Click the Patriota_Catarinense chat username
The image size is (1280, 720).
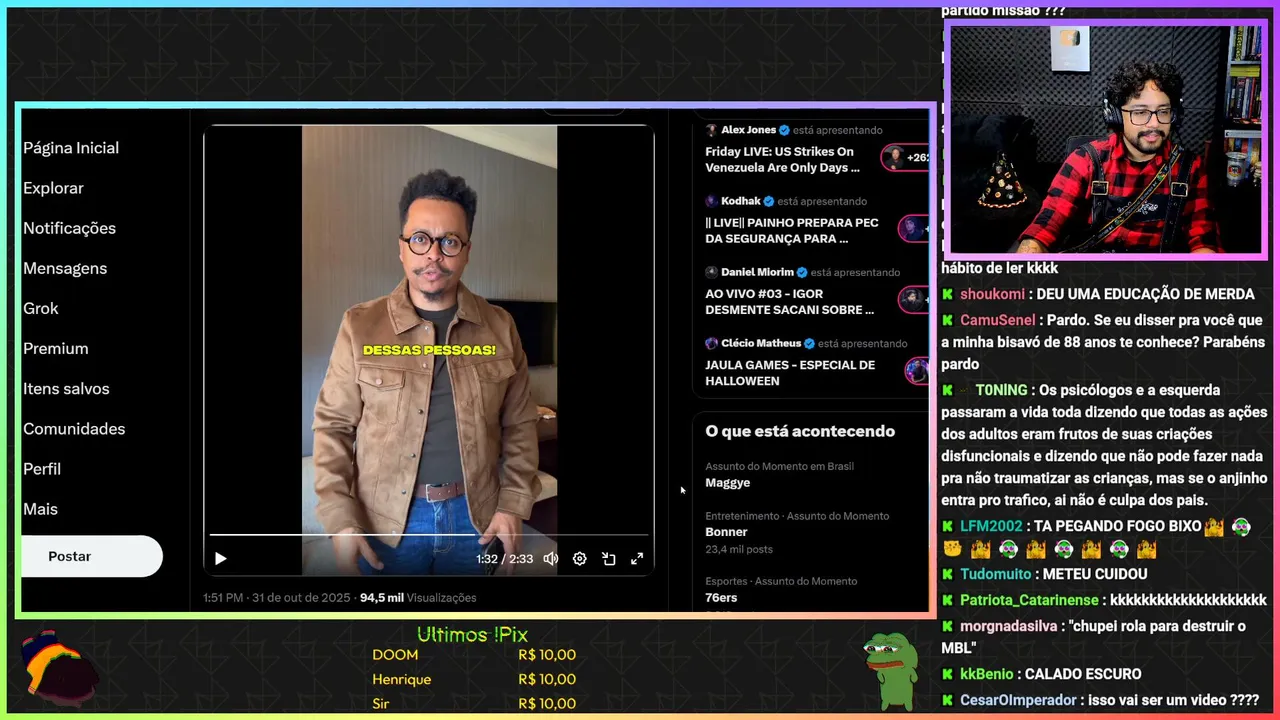coord(1029,600)
